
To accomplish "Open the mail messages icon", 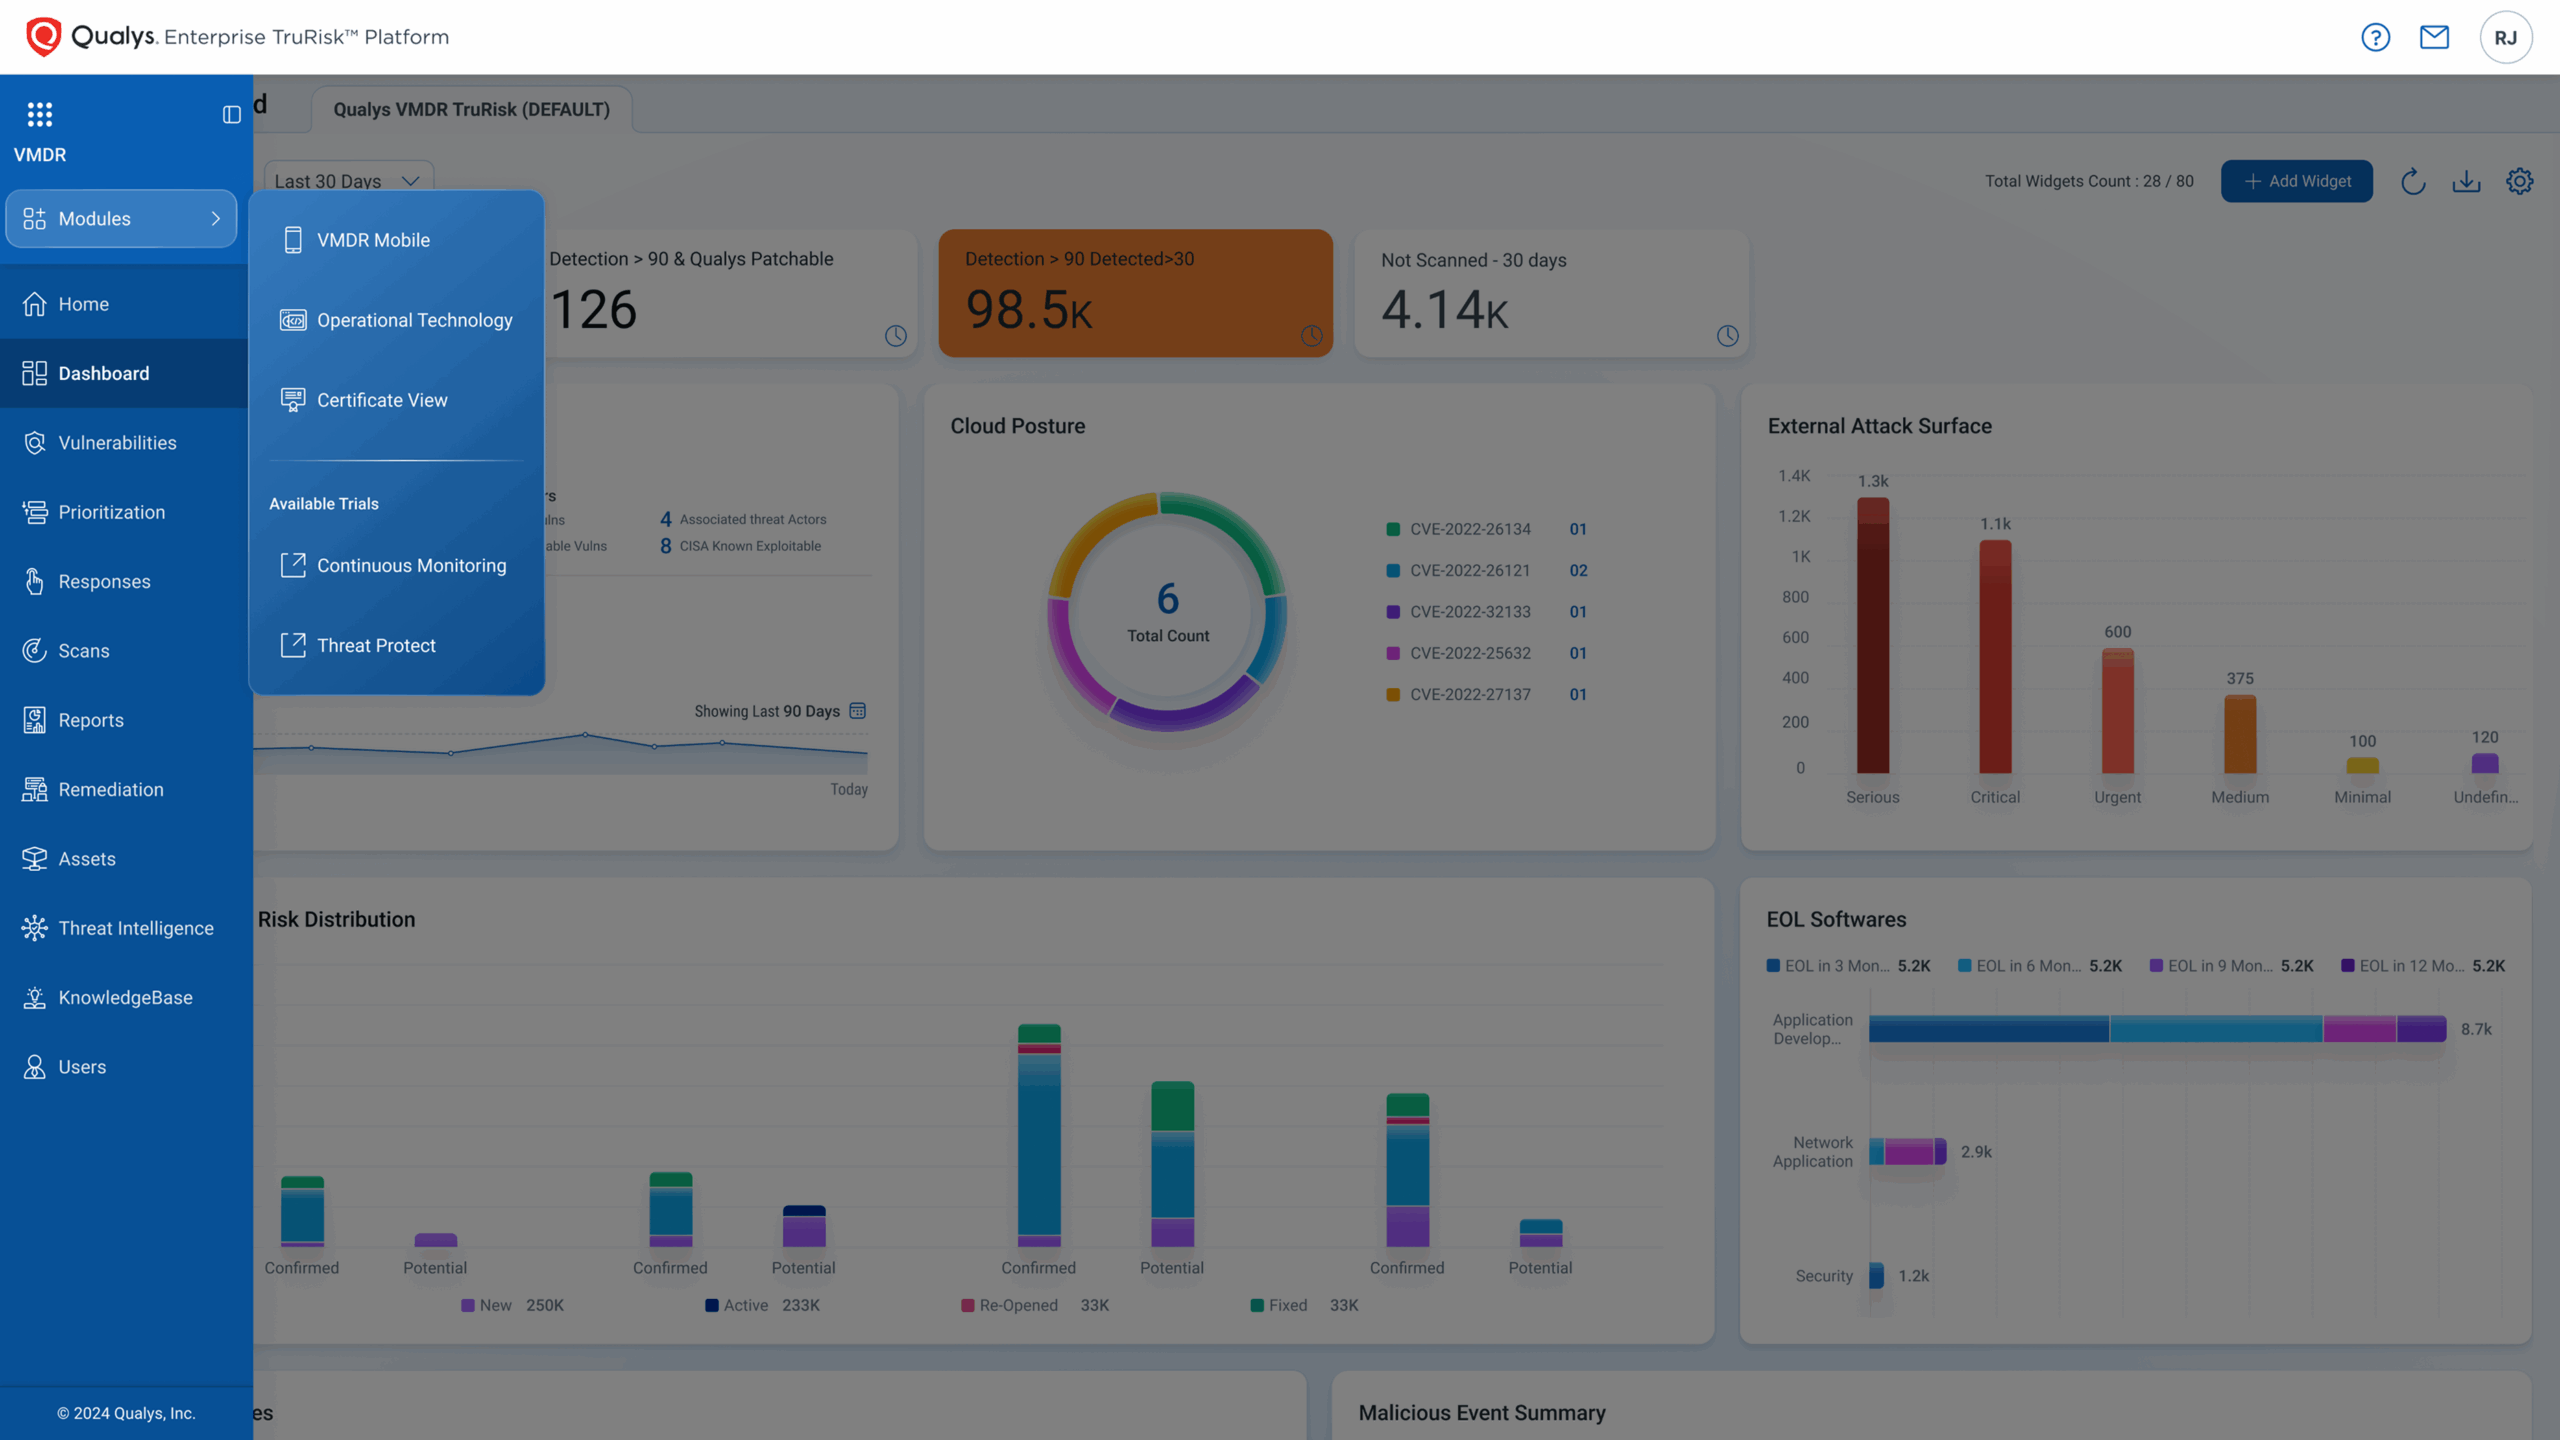I will coord(2434,37).
